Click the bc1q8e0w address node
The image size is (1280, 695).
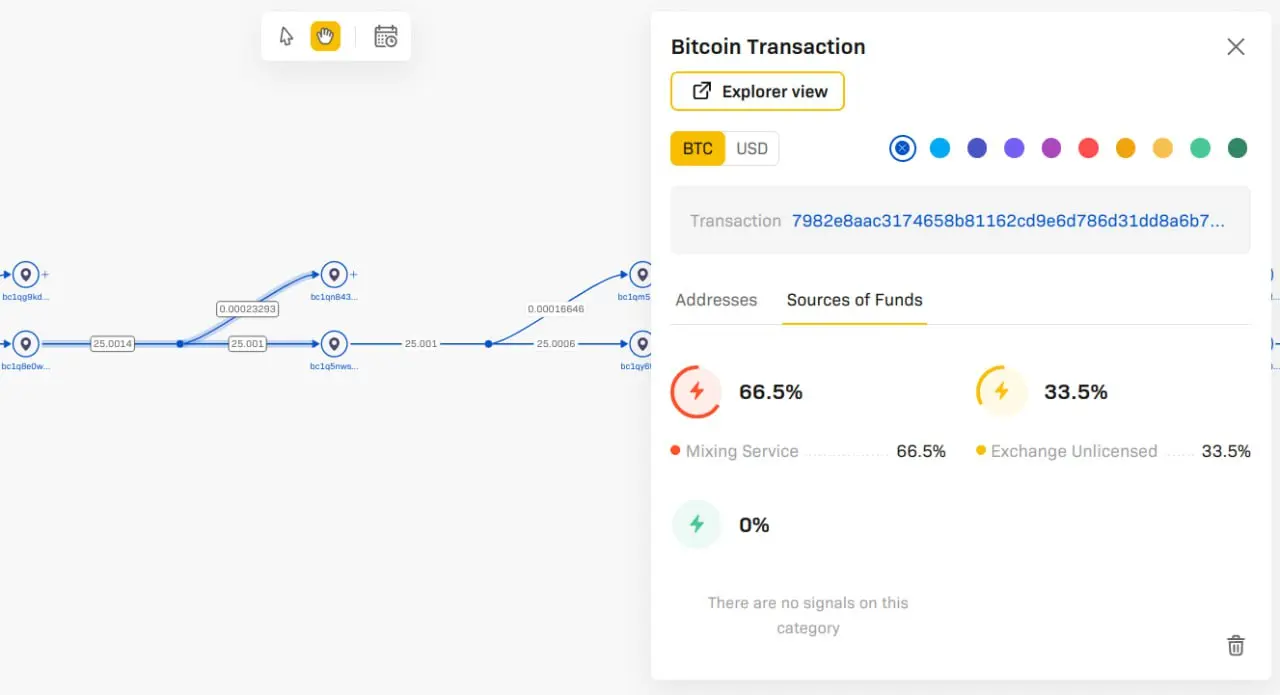click(26, 344)
